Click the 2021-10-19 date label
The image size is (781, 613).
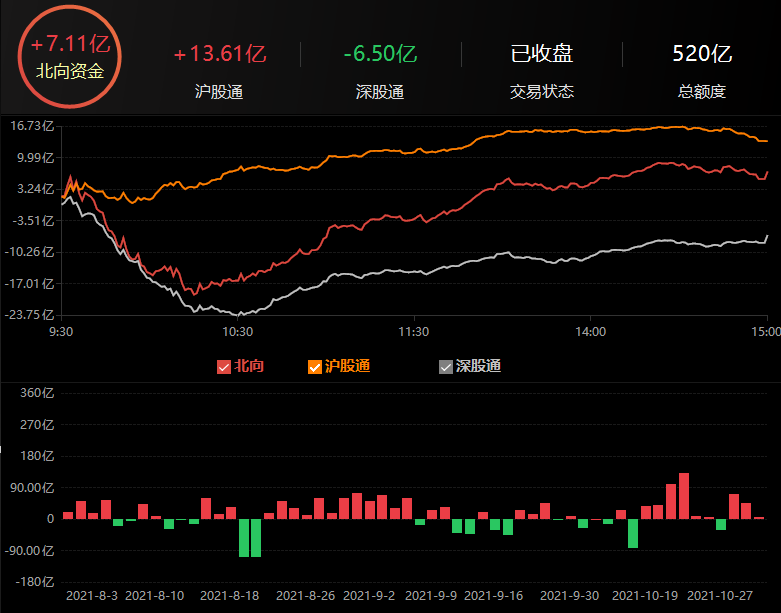tap(646, 595)
